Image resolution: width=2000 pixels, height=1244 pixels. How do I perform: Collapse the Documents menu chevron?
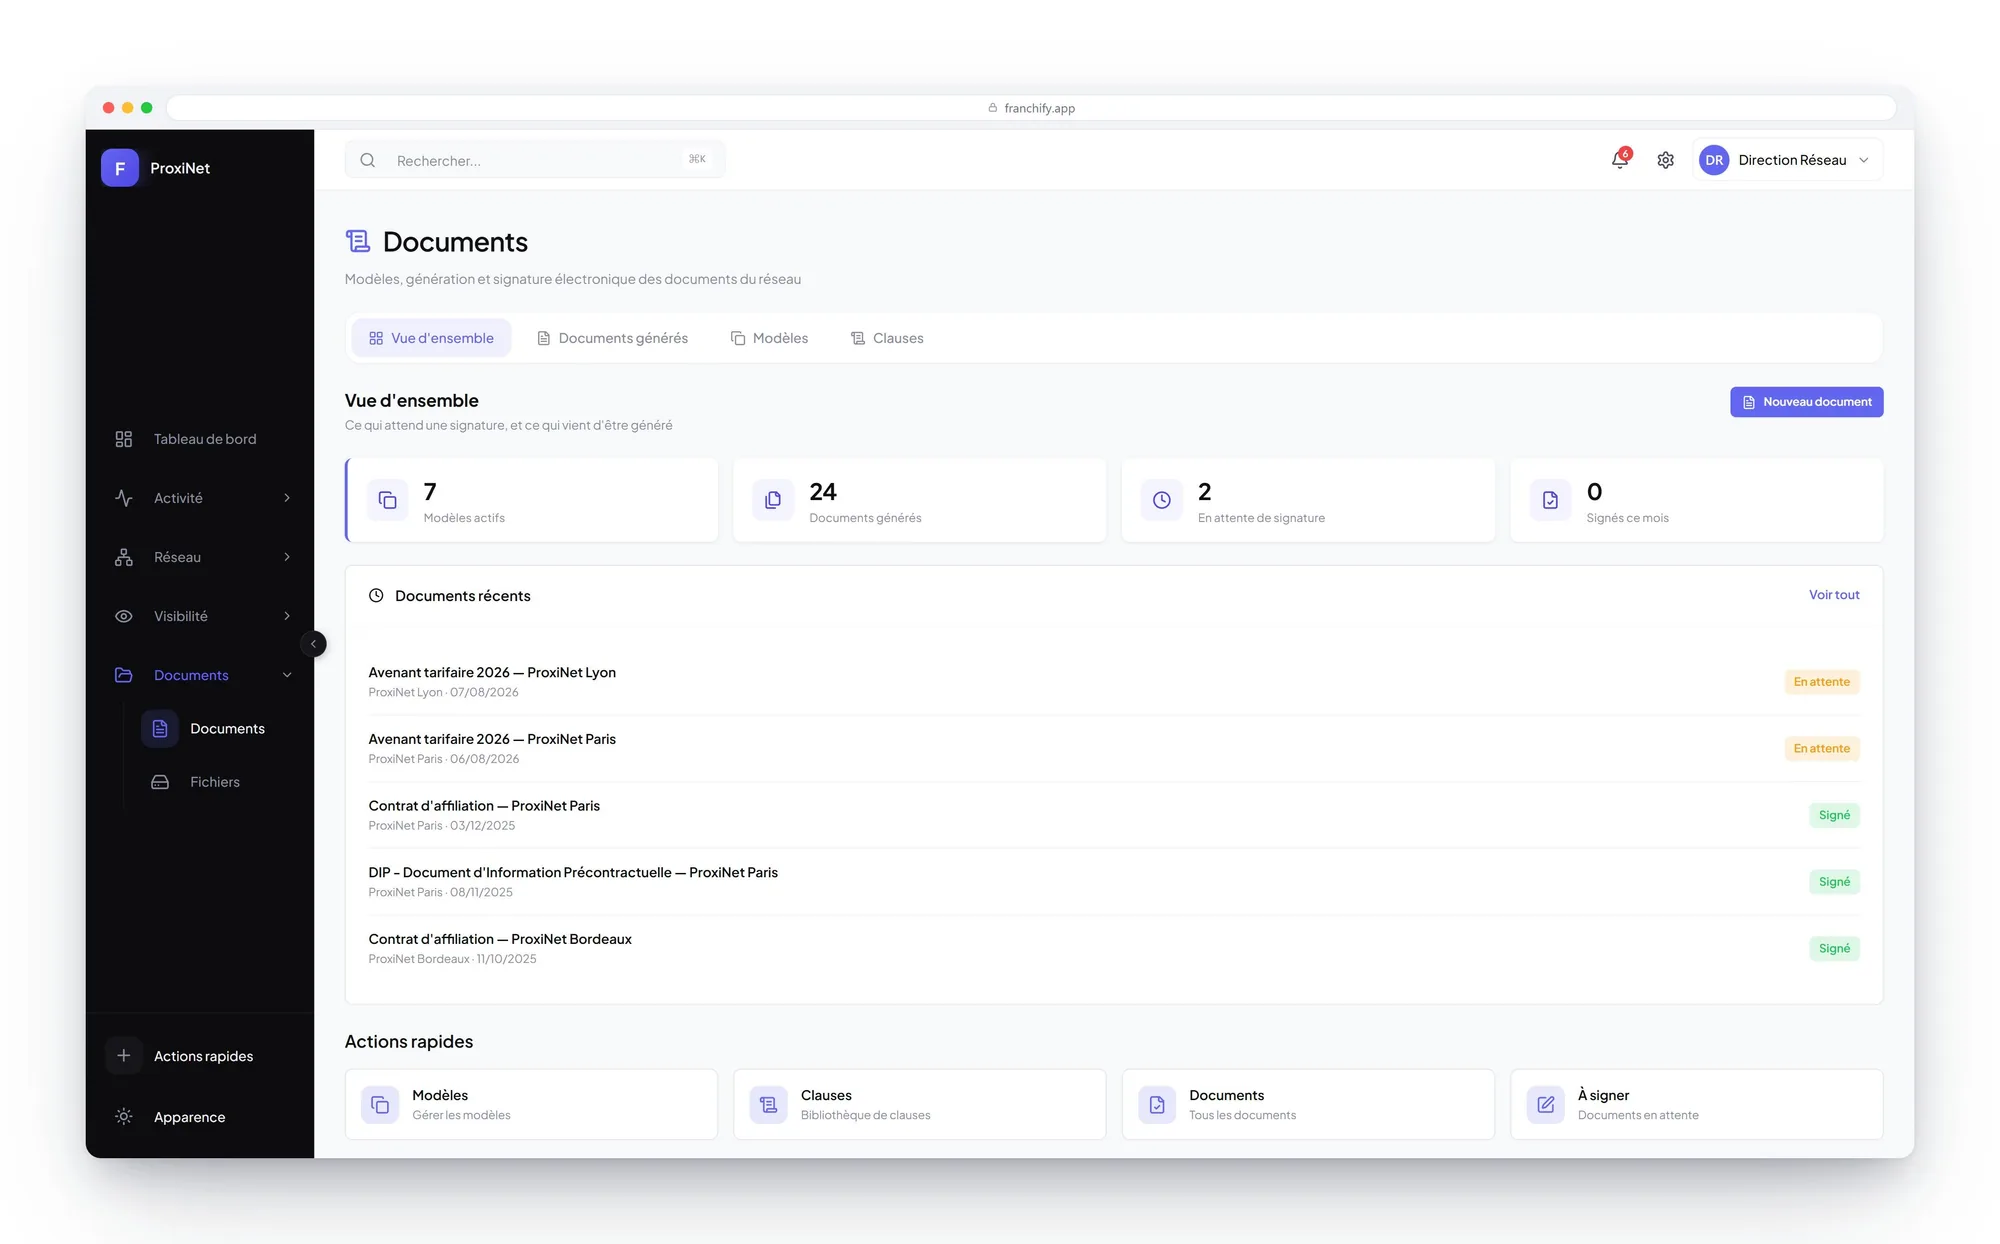click(287, 675)
